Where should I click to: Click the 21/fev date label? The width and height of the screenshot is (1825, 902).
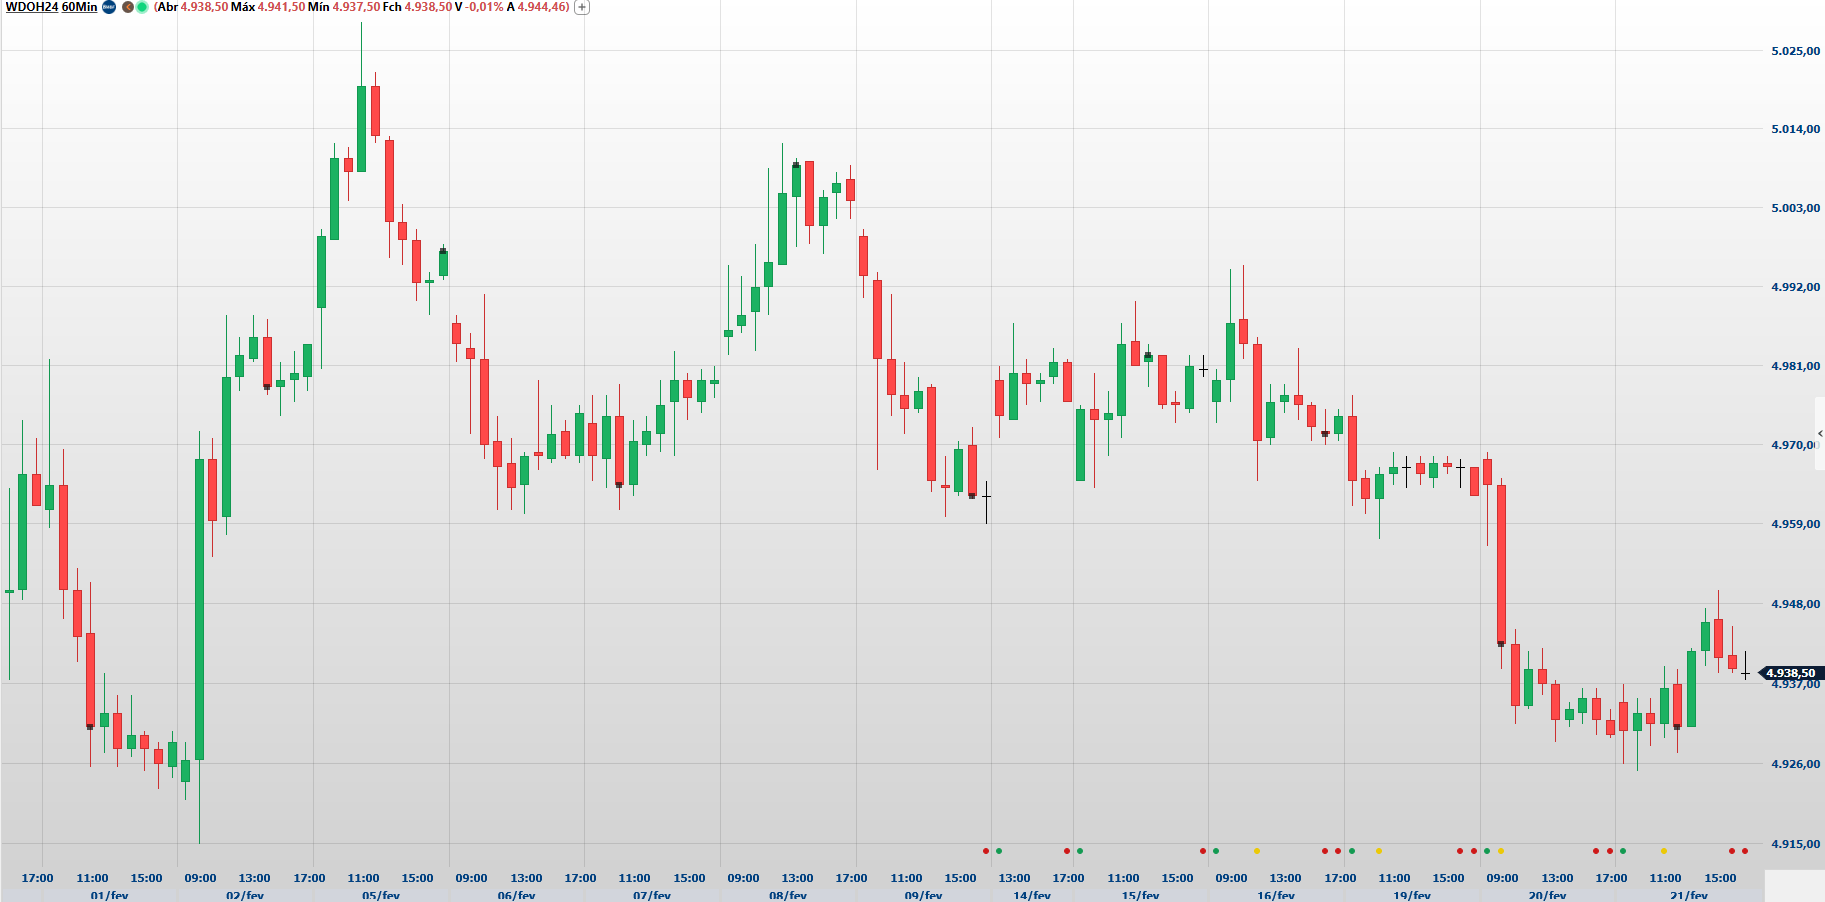coord(1689,895)
